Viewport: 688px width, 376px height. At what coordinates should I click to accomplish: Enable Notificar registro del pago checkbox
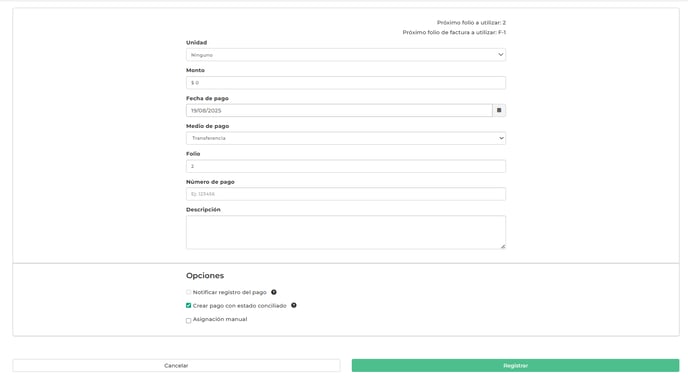click(189, 292)
